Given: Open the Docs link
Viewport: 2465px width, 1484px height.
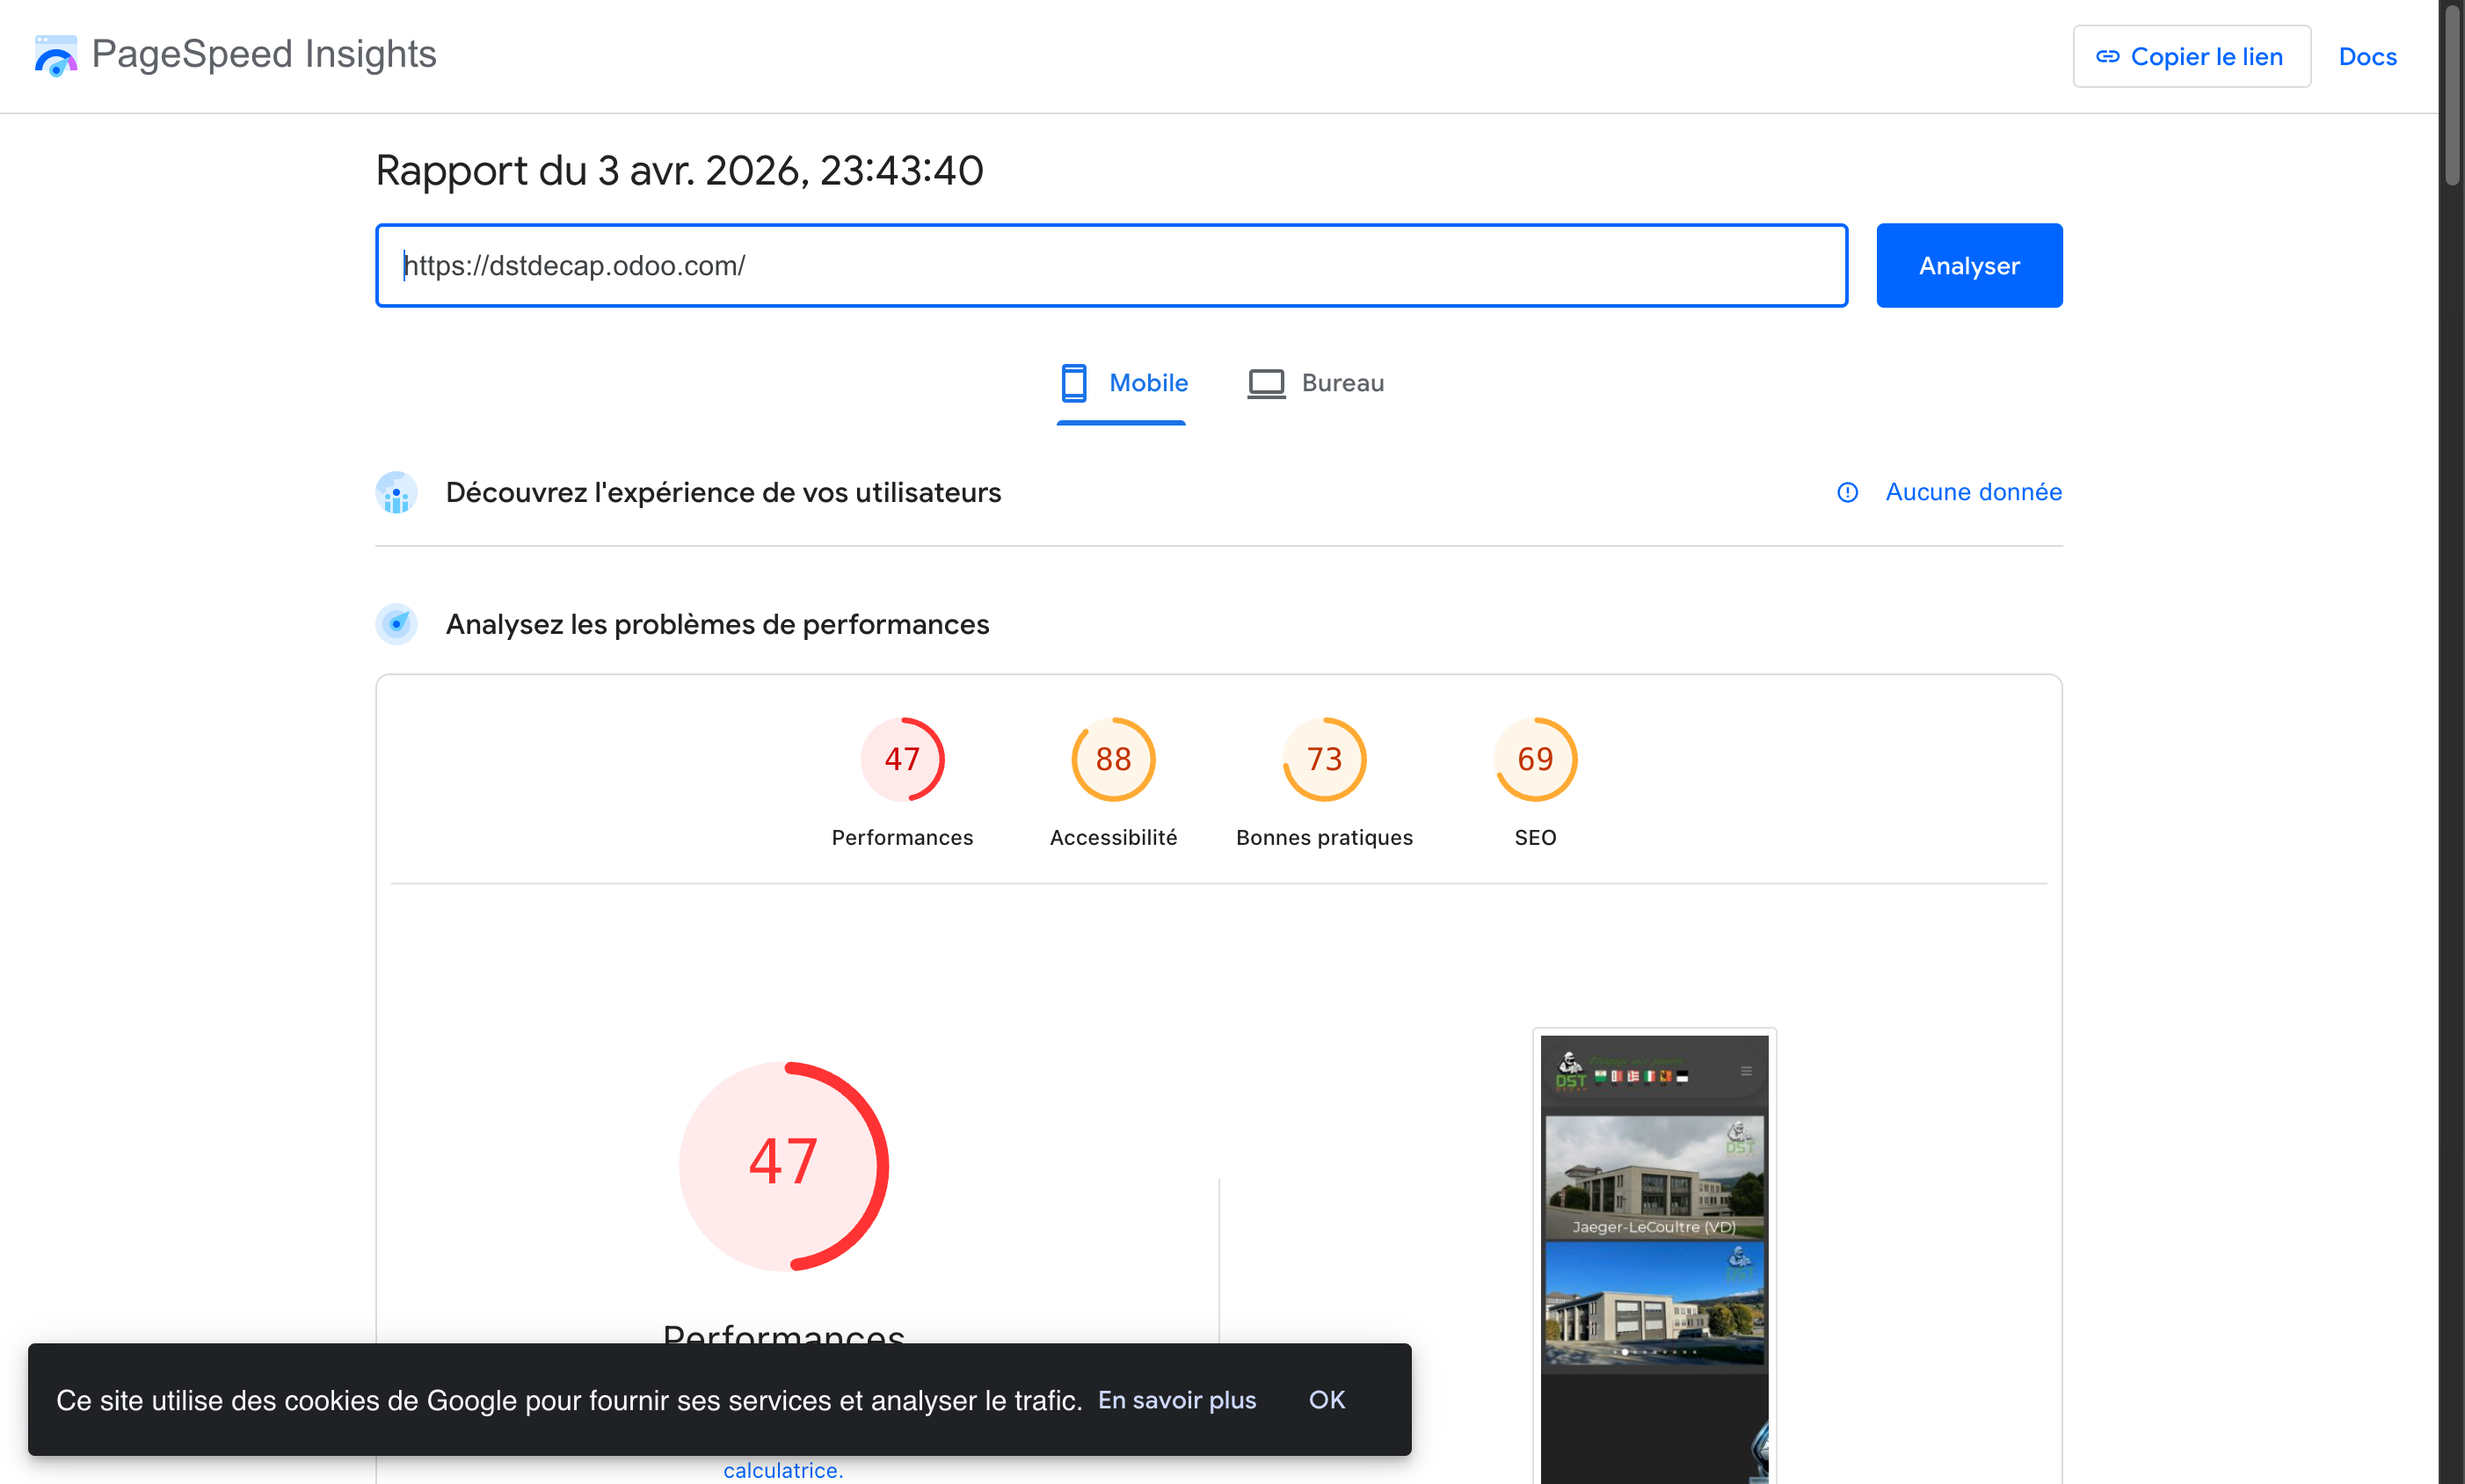Looking at the screenshot, I should (x=2367, y=57).
